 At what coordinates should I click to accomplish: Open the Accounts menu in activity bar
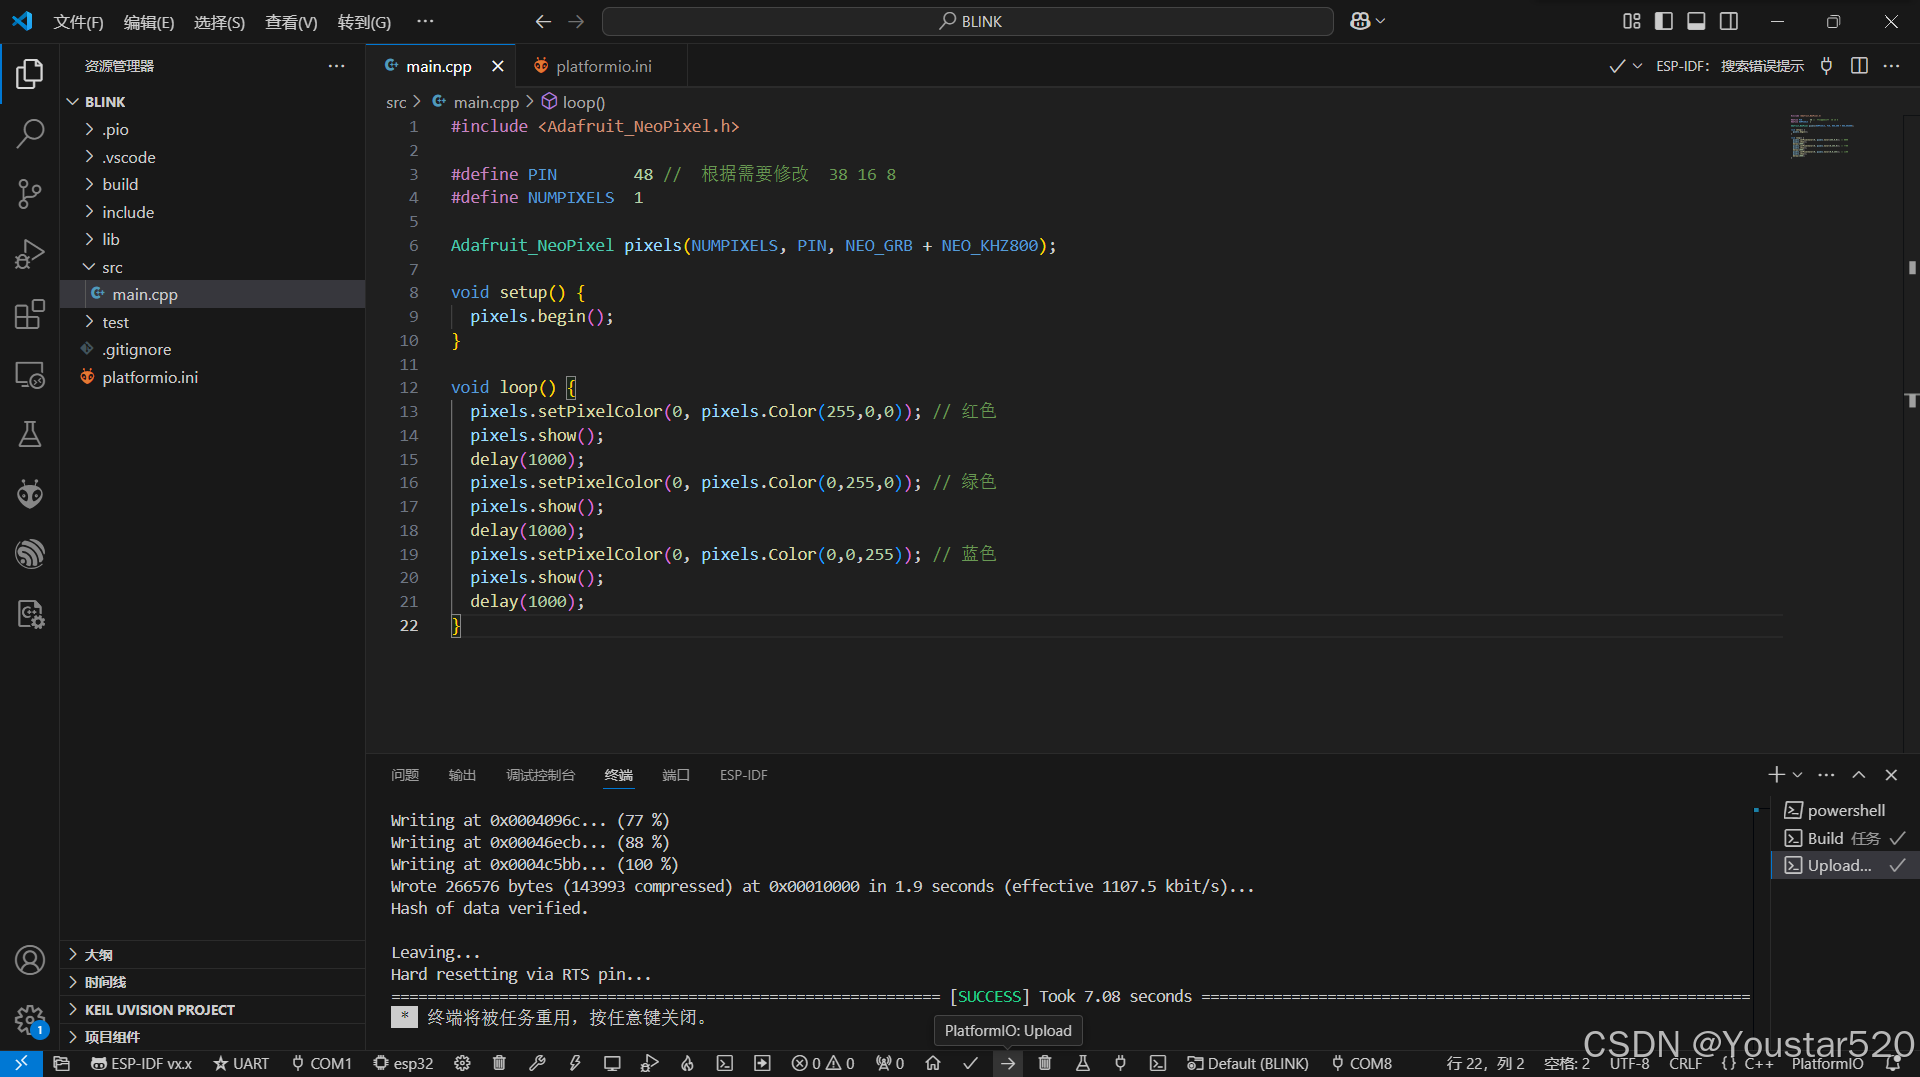(x=30, y=960)
